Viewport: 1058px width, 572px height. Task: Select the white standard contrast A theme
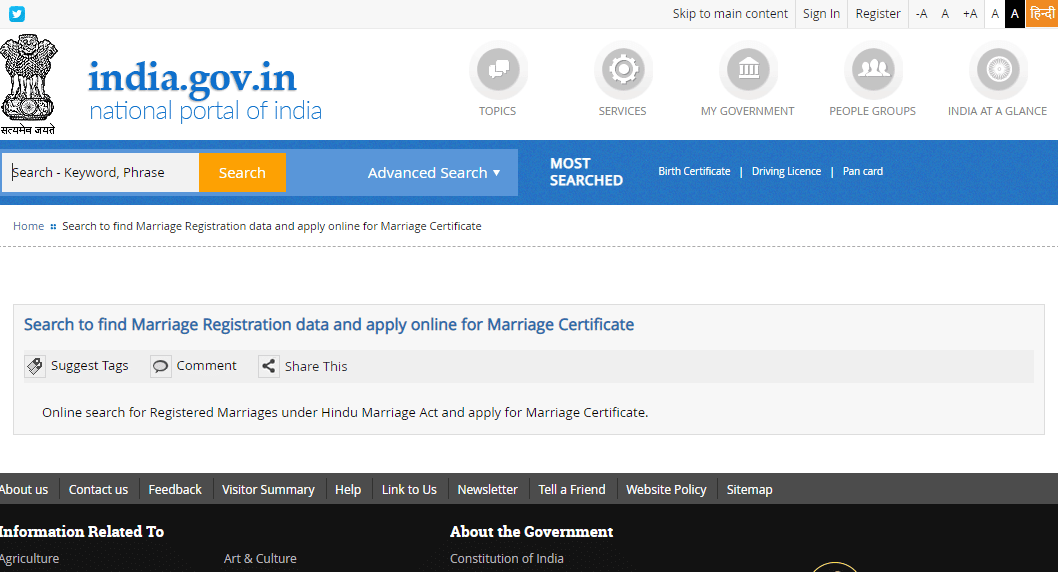pos(995,13)
